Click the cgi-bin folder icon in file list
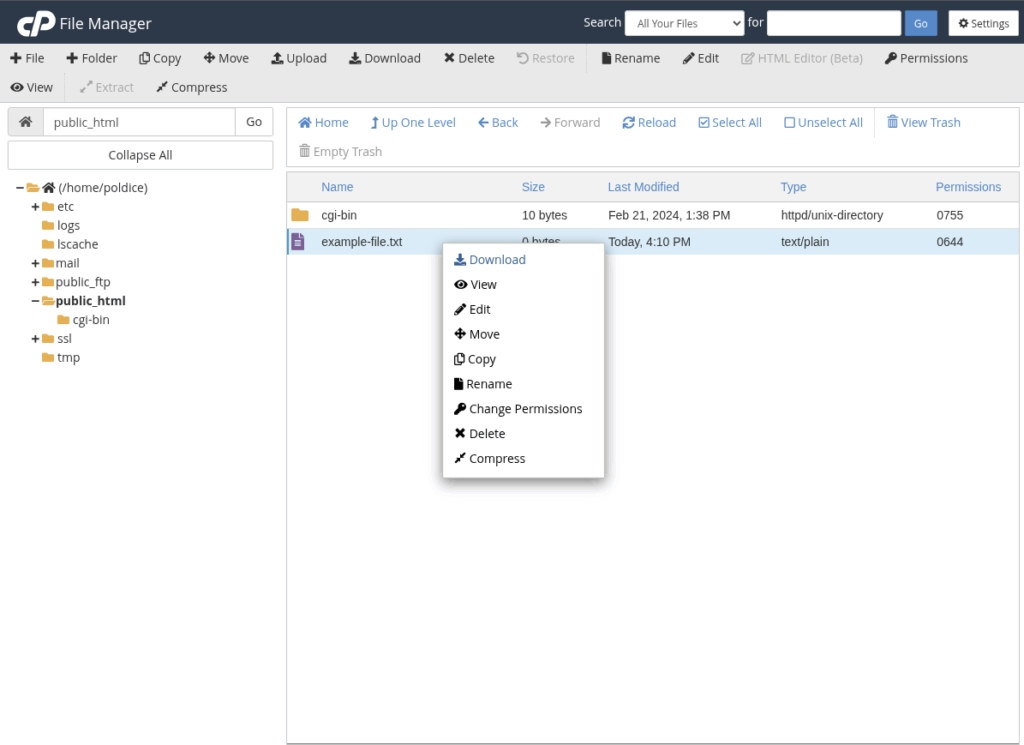The image size is (1024, 745). coord(300,215)
